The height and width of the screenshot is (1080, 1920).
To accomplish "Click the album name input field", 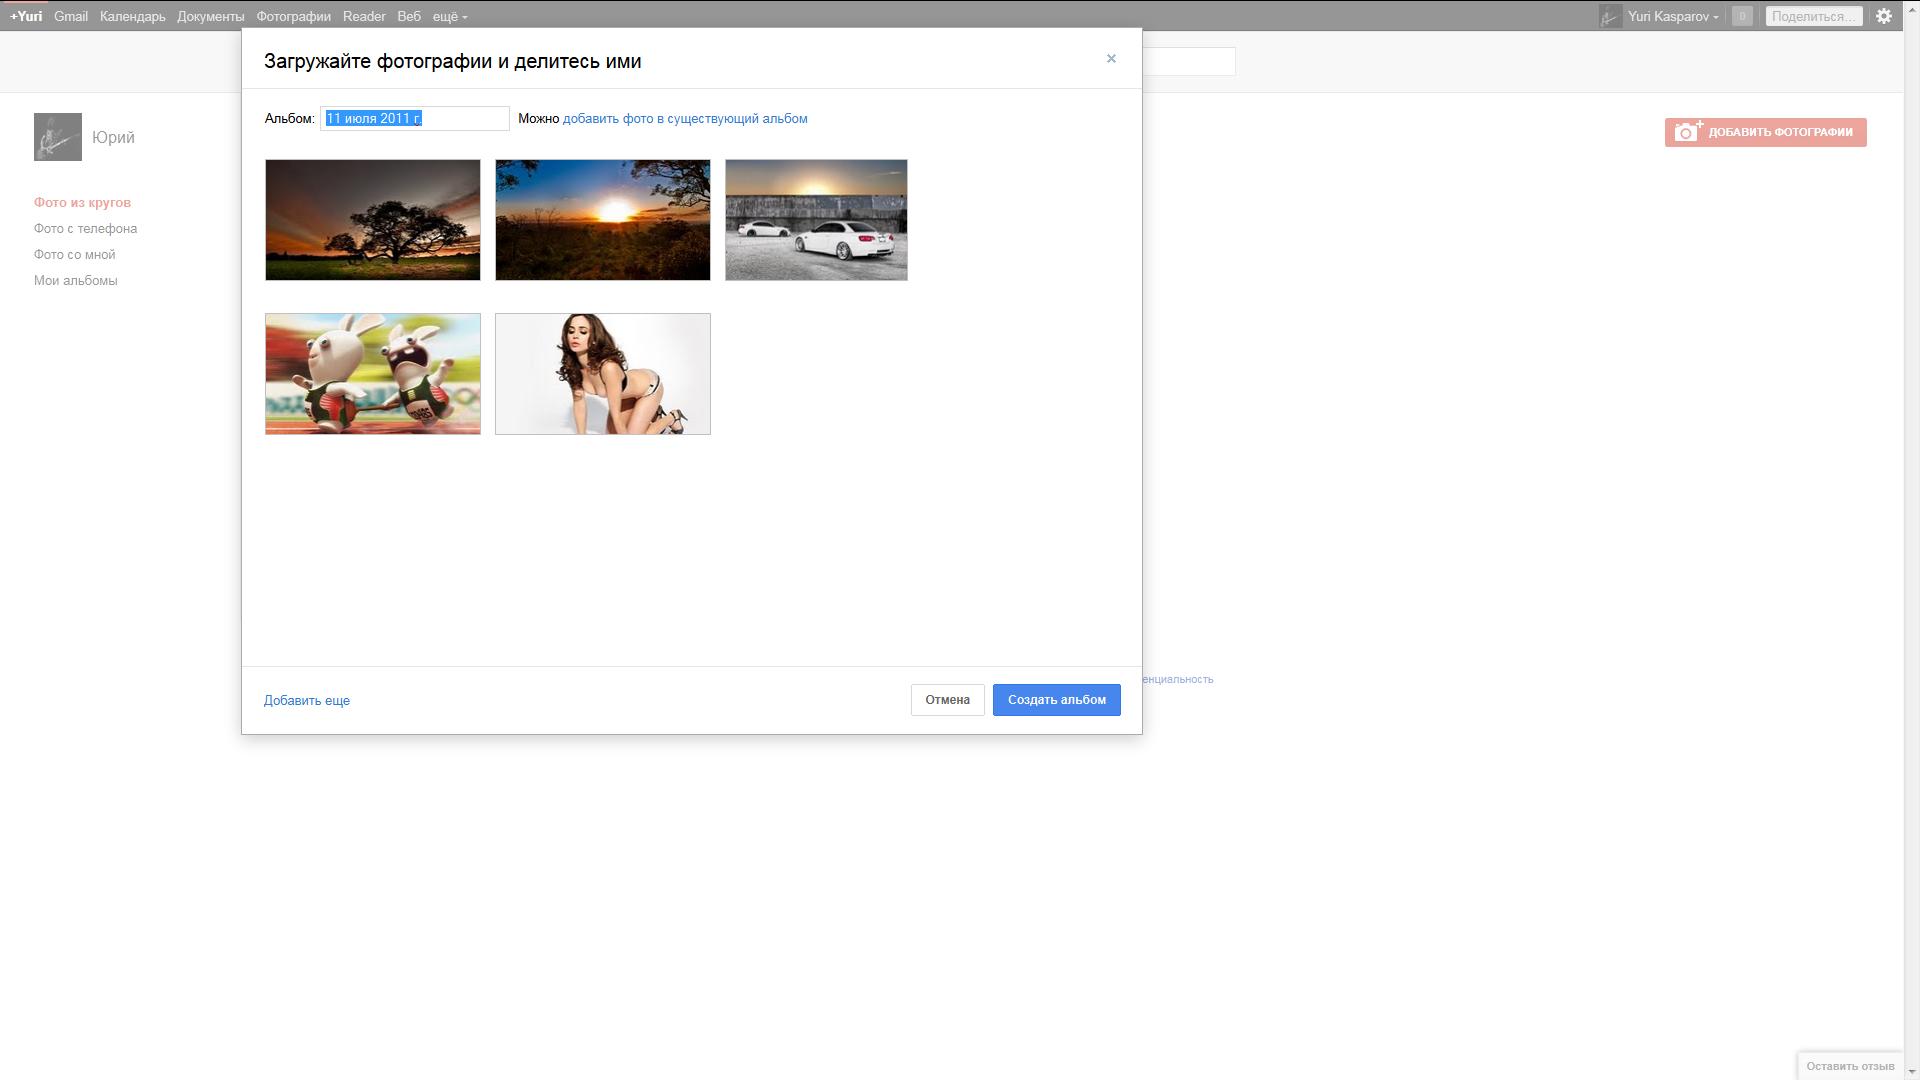I will coord(415,118).
